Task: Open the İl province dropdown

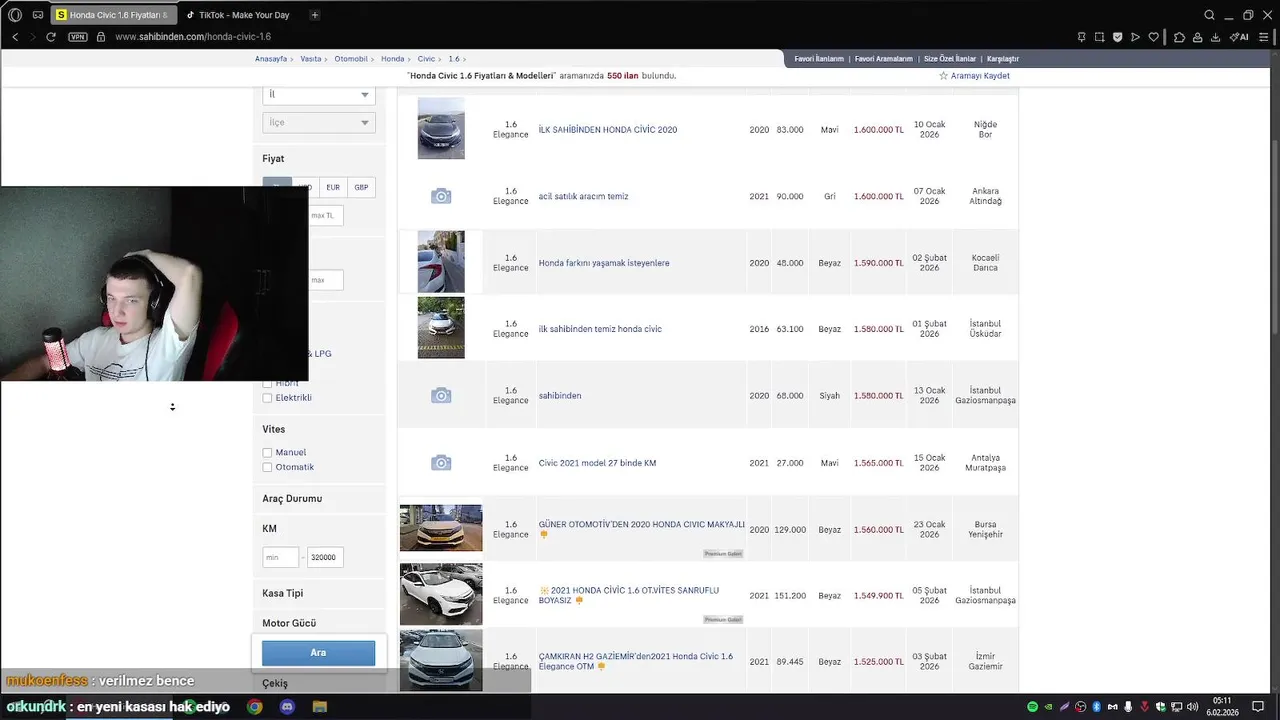Action: click(x=319, y=94)
